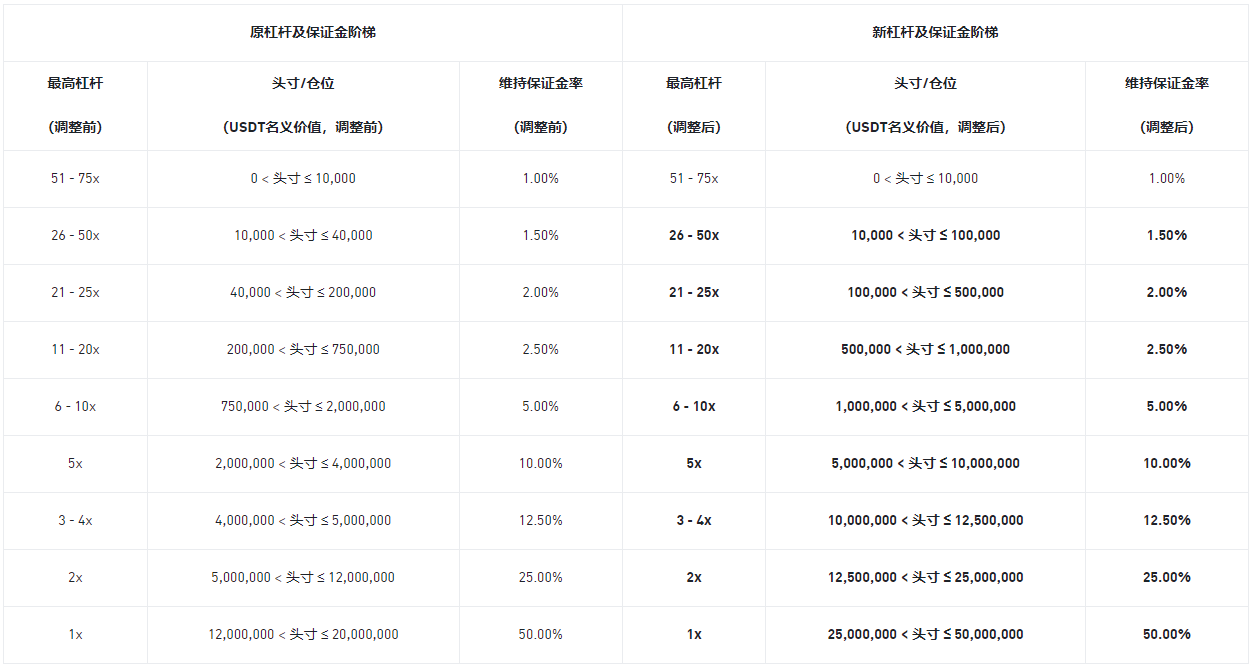
Task: Select the 10,000 < 头寸 ≤ 100,000 cell
Action: click(925, 235)
